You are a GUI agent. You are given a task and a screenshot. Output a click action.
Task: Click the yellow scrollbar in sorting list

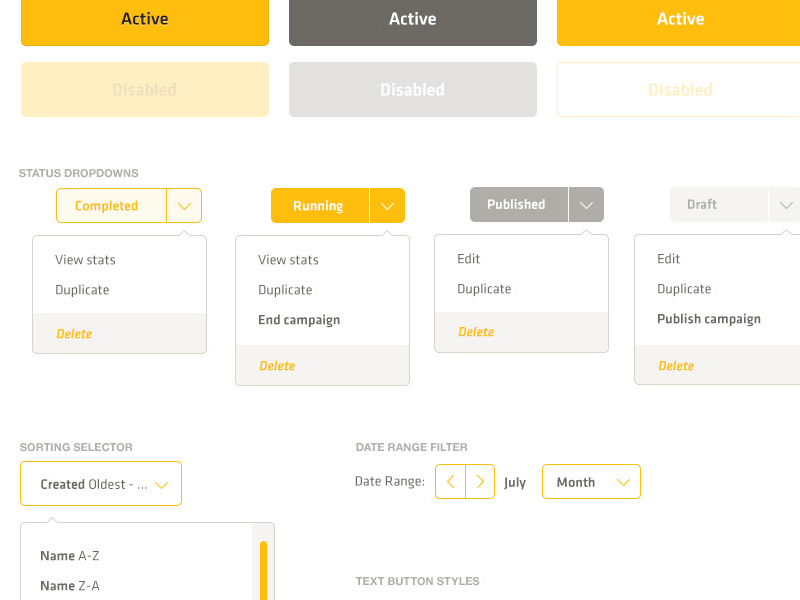(263, 570)
